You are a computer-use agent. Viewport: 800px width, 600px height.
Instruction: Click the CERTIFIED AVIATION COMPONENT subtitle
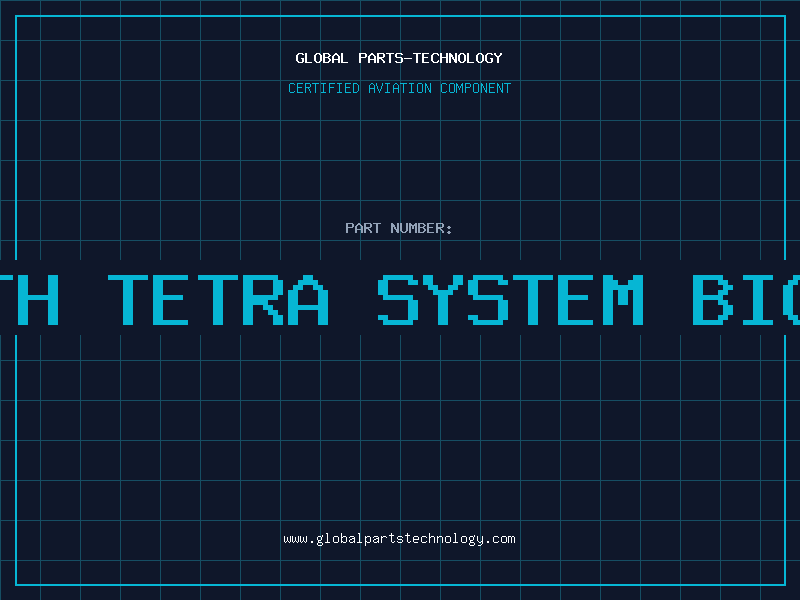pos(399,88)
